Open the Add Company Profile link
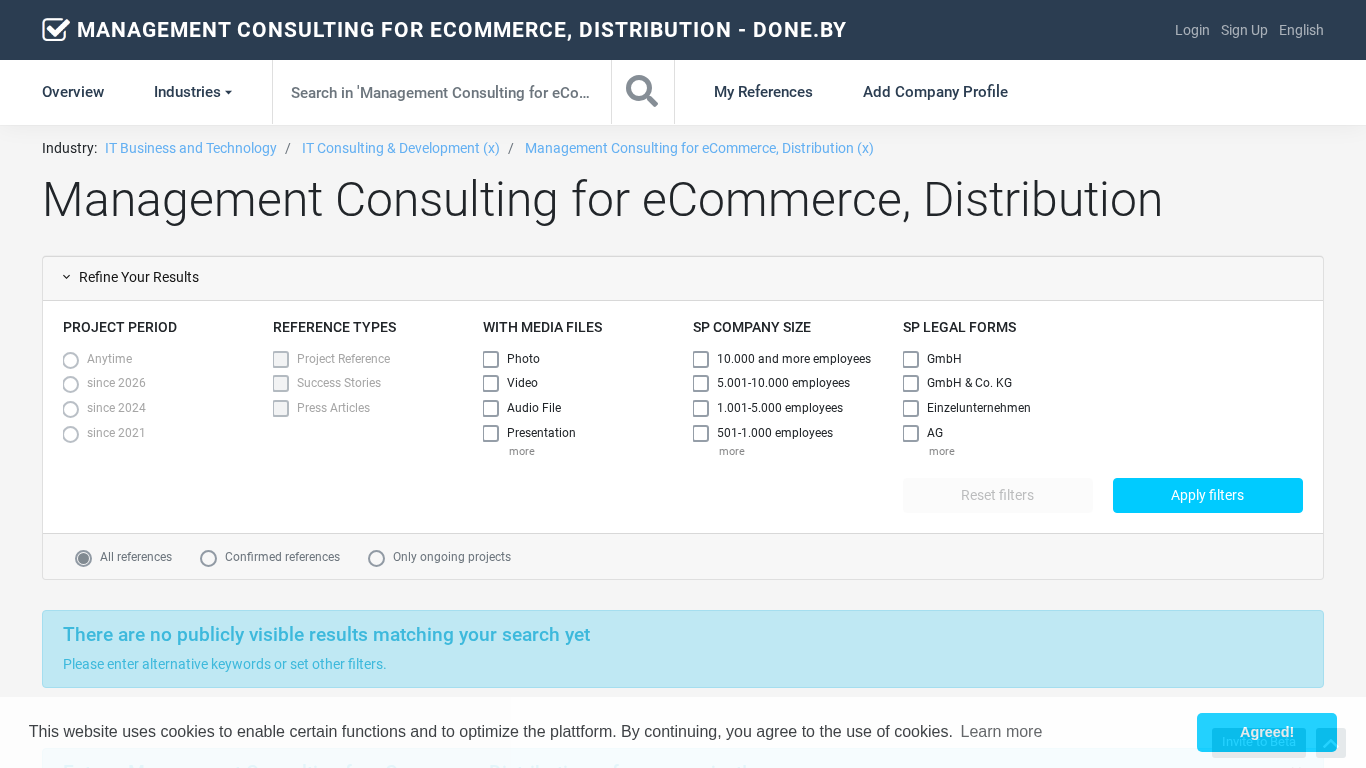 tap(935, 92)
